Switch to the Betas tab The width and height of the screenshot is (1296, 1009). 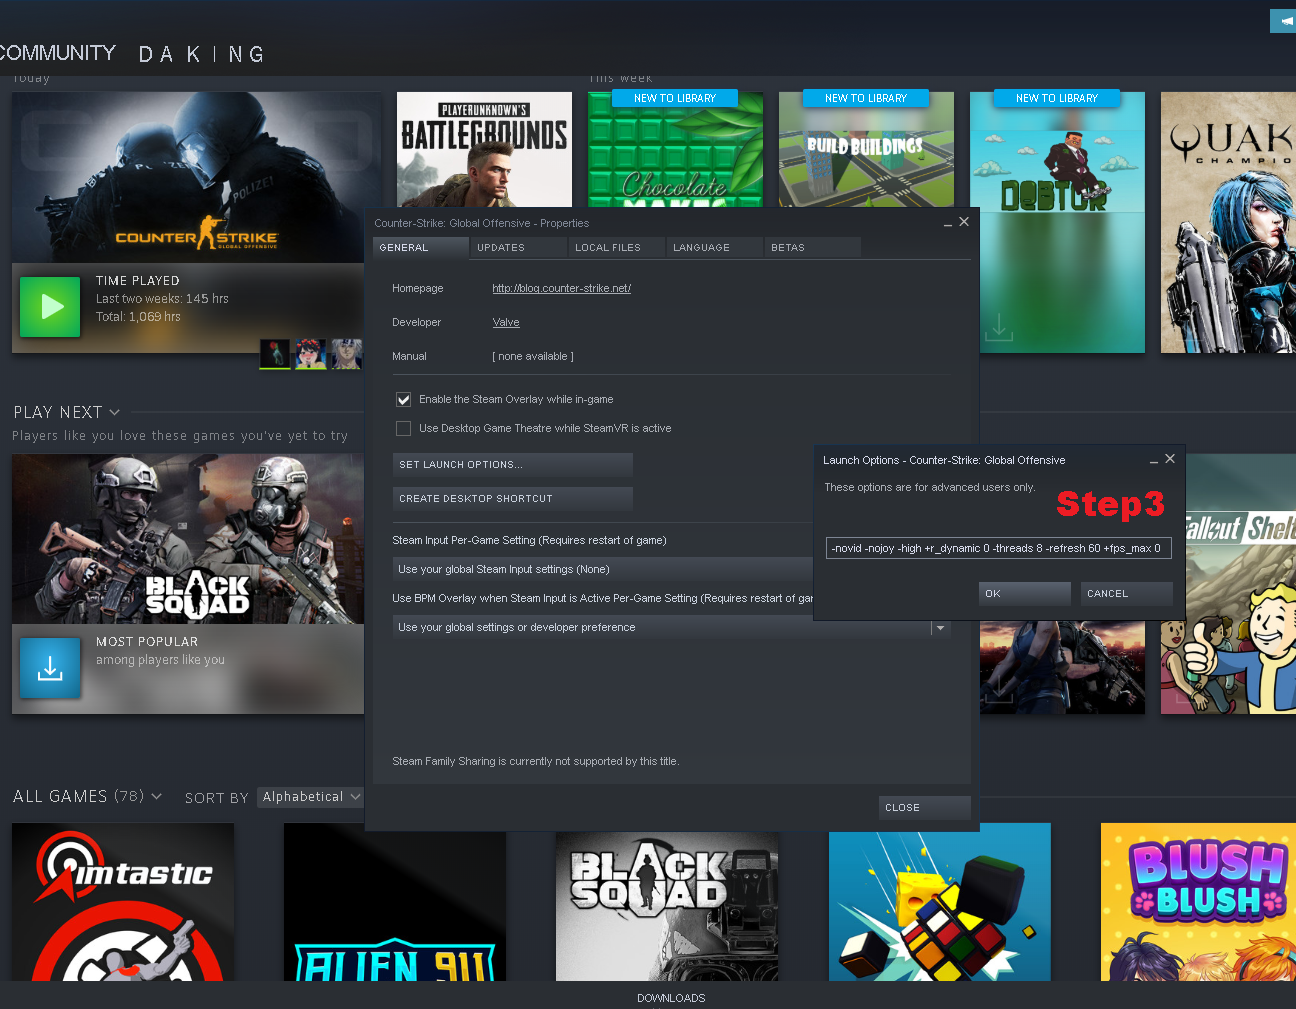(813, 247)
